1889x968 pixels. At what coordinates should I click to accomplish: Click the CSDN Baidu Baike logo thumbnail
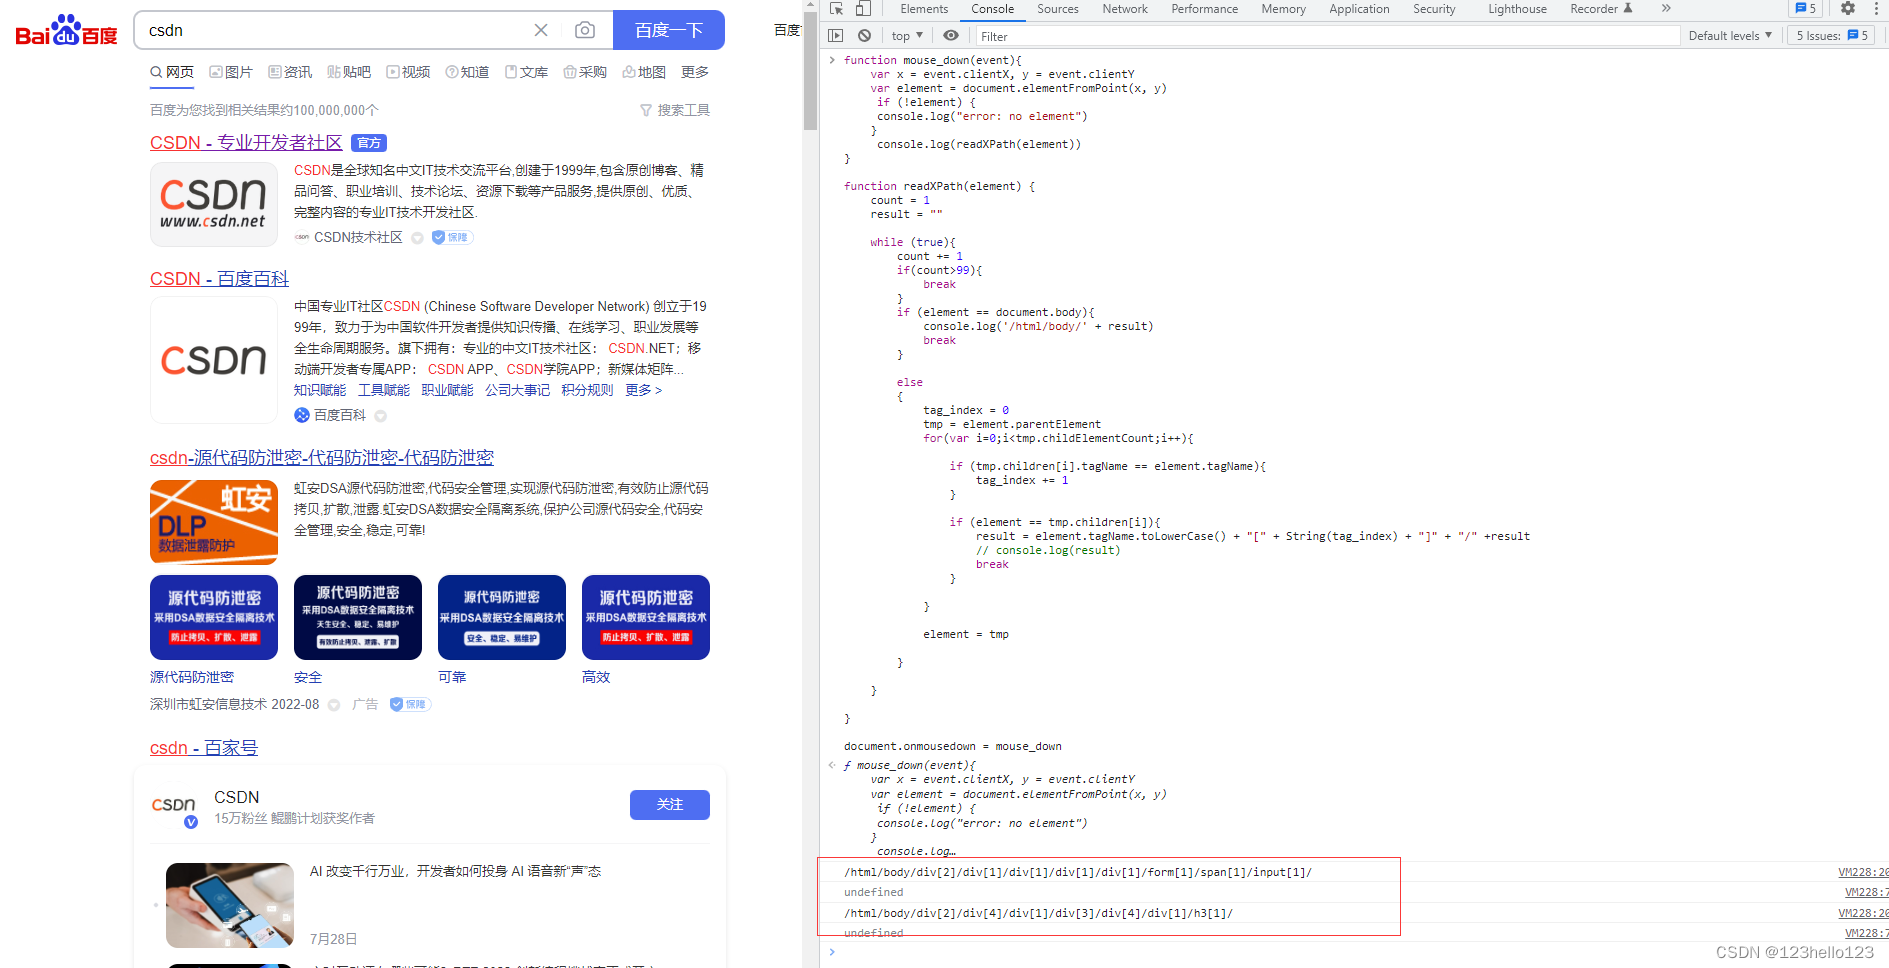[x=214, y=360]
